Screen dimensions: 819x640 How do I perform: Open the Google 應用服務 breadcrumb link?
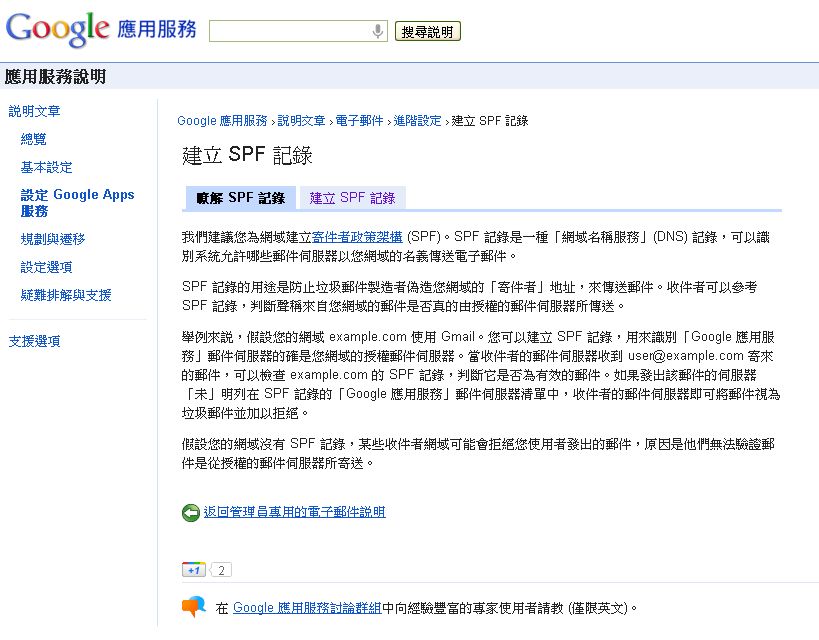point(222,121)
